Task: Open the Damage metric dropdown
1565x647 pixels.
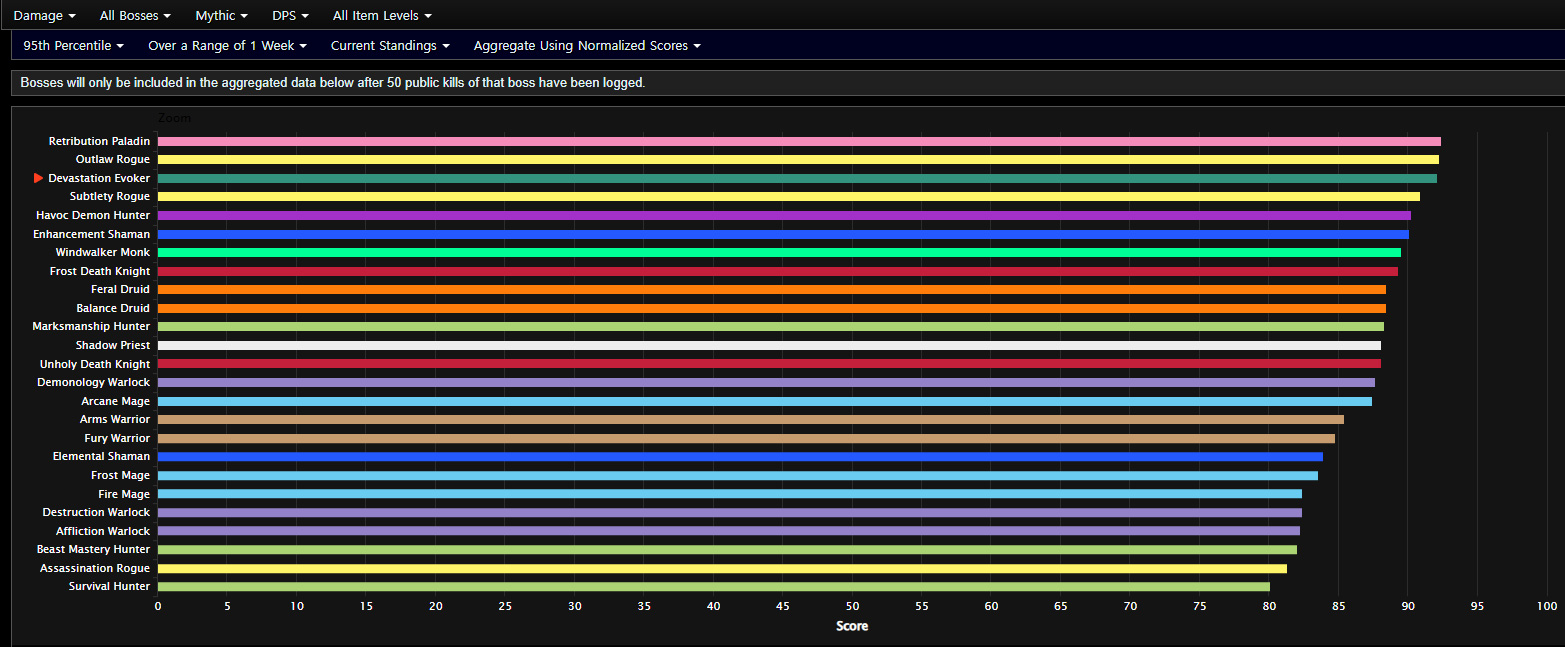Action: coord(44,16)
